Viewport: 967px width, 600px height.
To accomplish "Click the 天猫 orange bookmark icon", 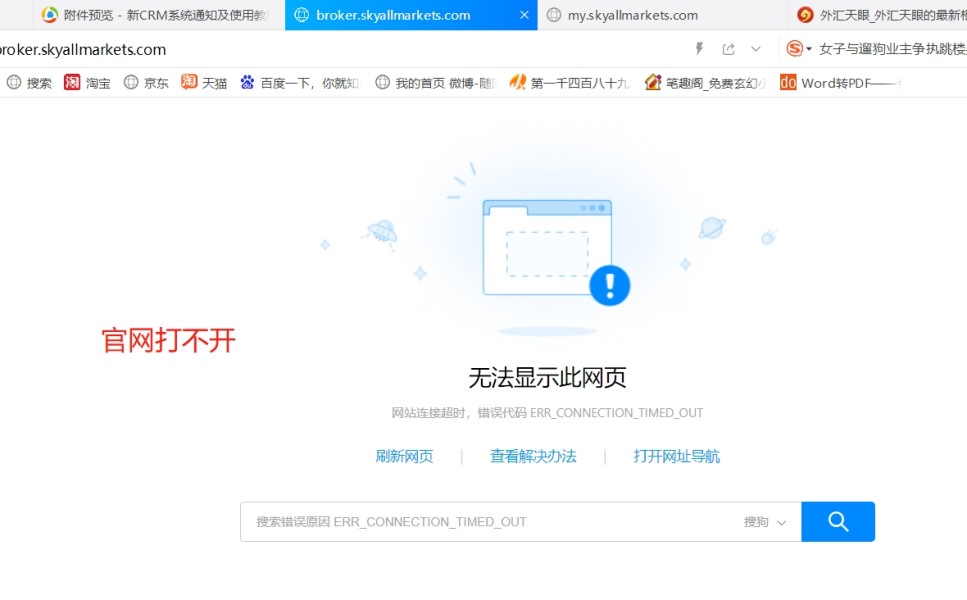I will point(189,81).
